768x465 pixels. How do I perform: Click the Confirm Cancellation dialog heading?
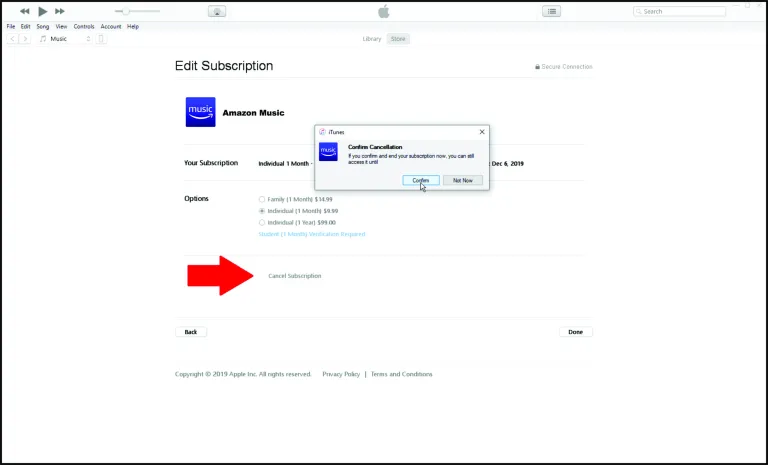click(375, 147)
